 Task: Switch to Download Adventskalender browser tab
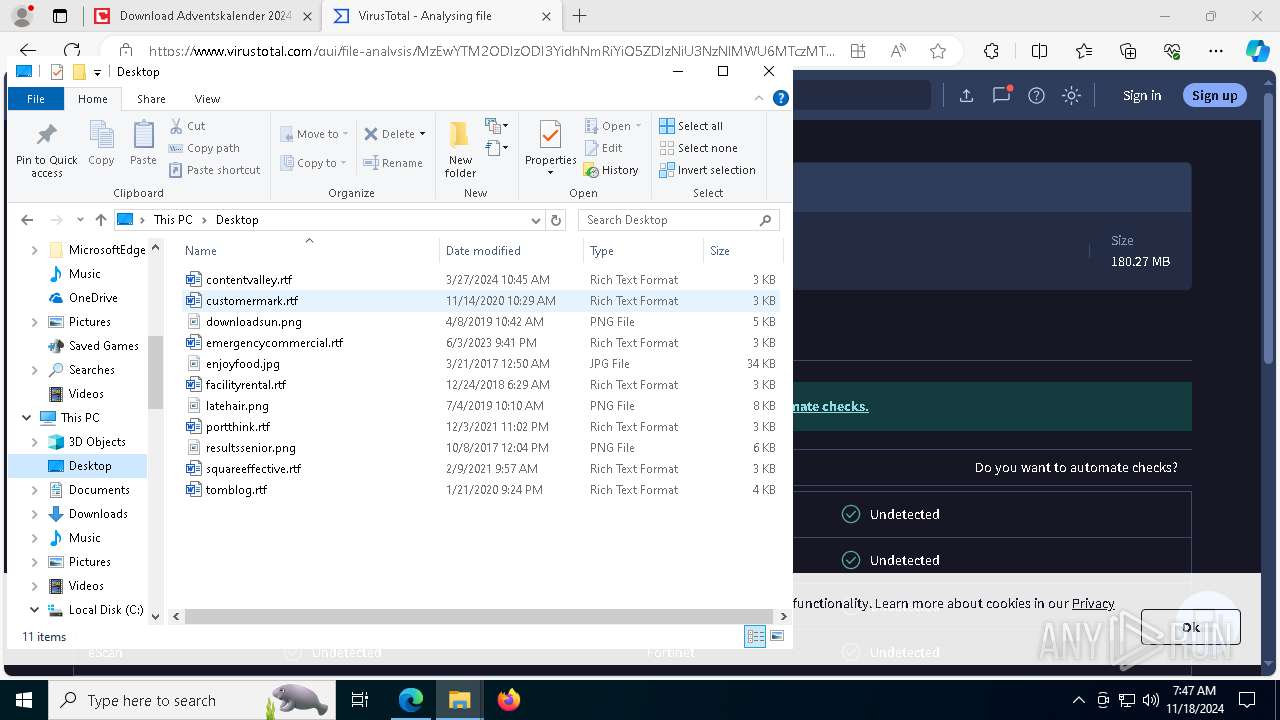[205, 16]
